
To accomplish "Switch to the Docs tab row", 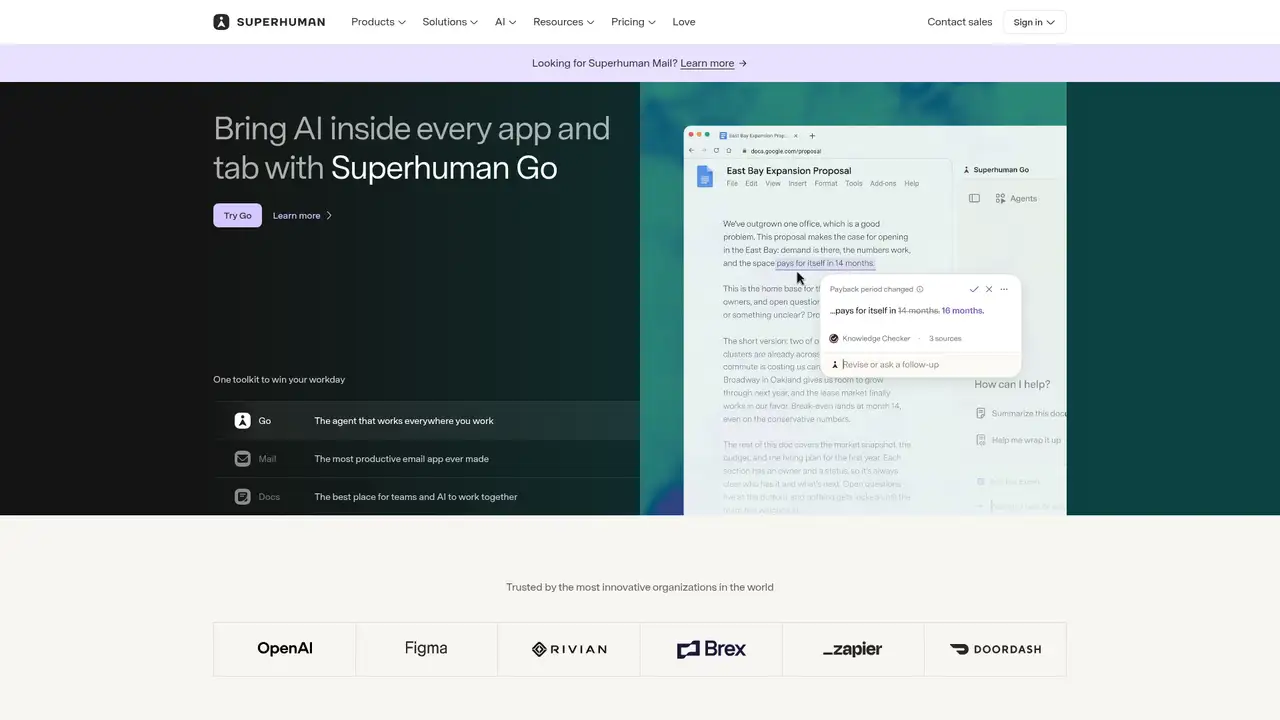I will pyautogui.click(x=426, y=497).
